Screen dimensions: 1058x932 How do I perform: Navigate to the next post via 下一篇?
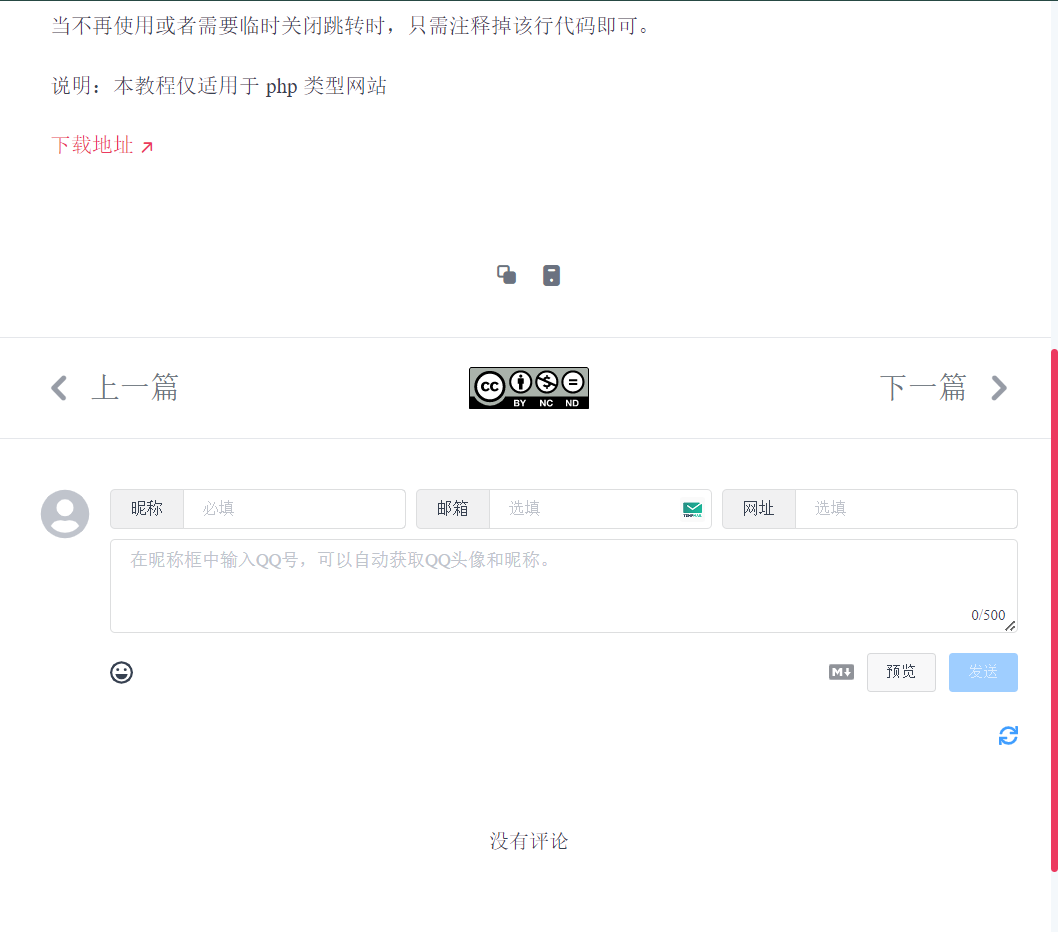point(923,388)
